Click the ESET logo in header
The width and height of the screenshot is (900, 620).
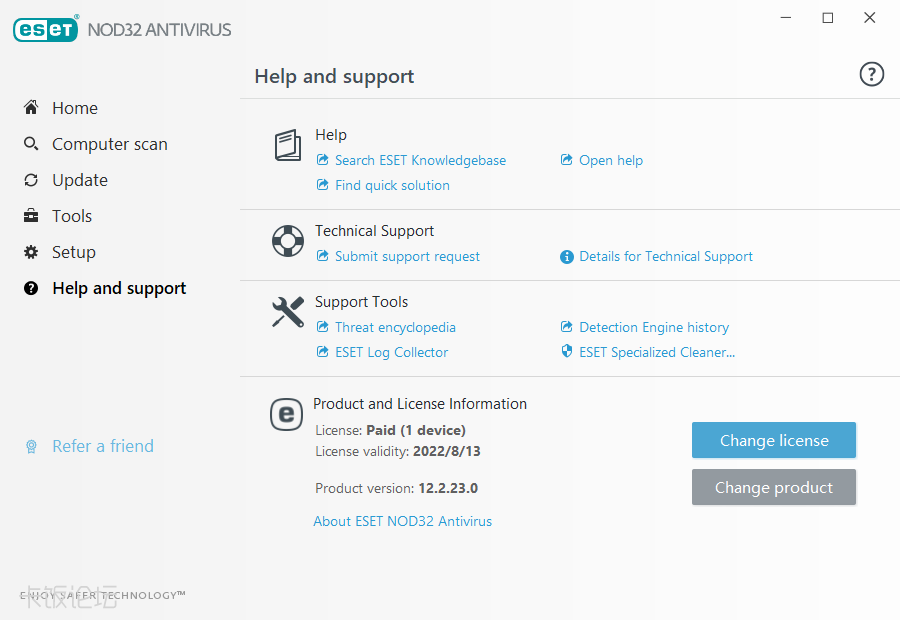(x=45, y=29)
